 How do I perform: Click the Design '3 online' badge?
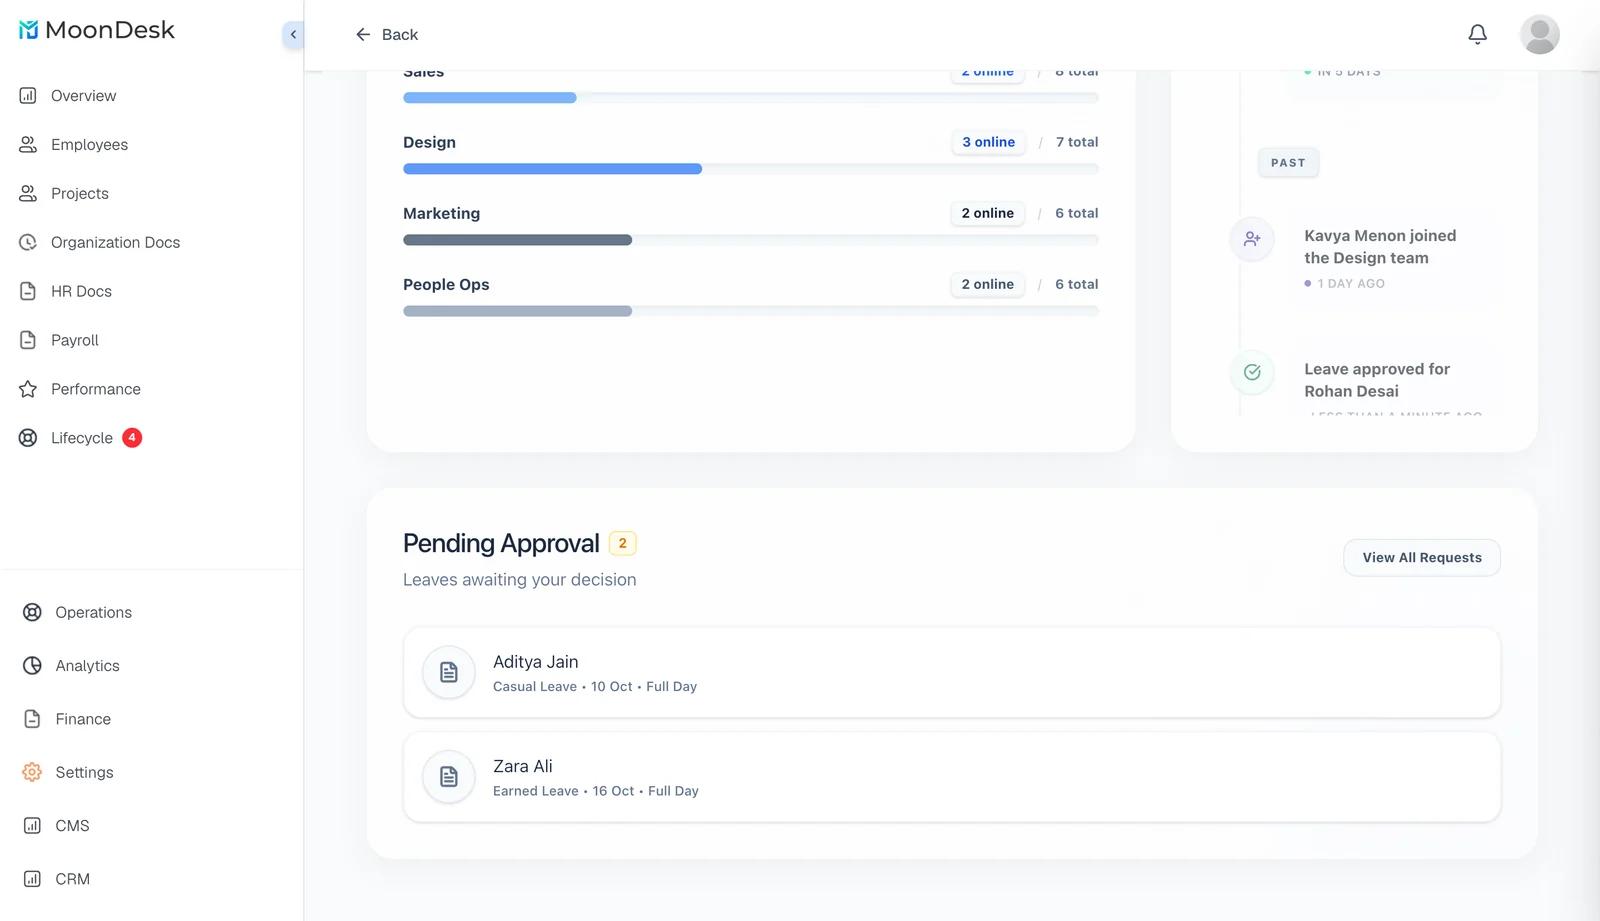(x=988, y=142)
